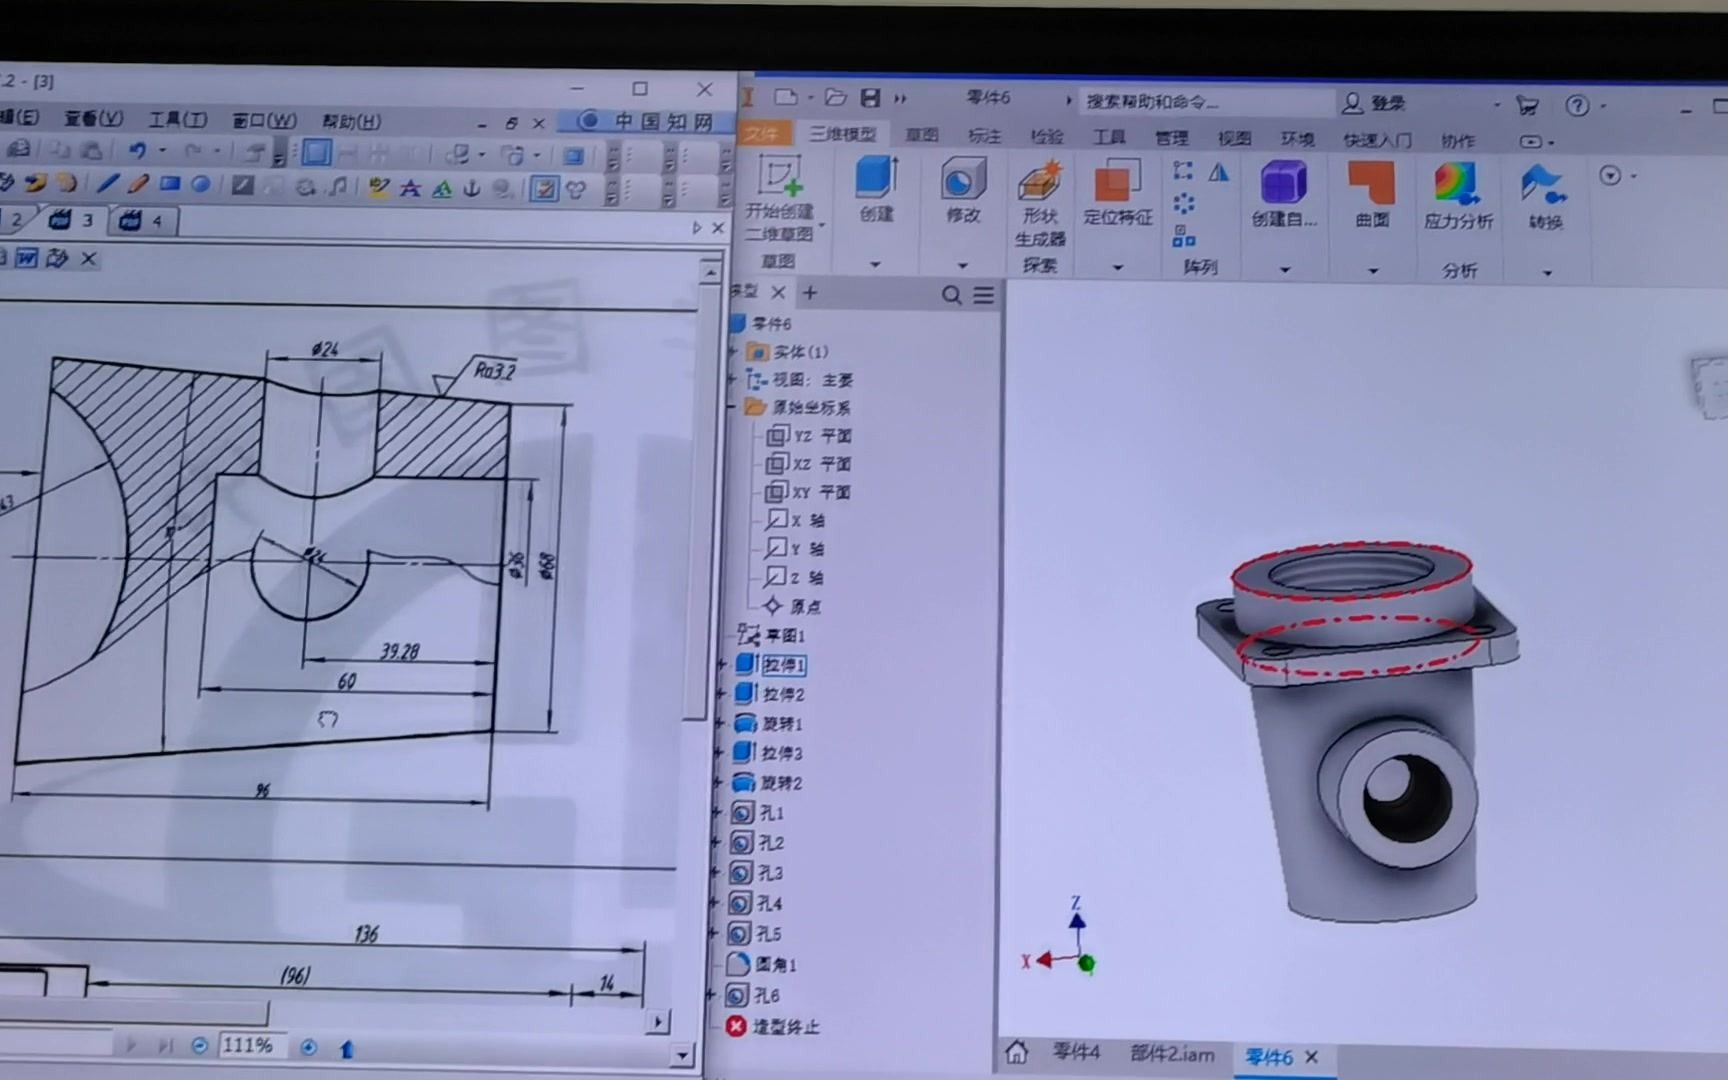Select the YZ 平面 plane in browser

click(x=809, y=436)
